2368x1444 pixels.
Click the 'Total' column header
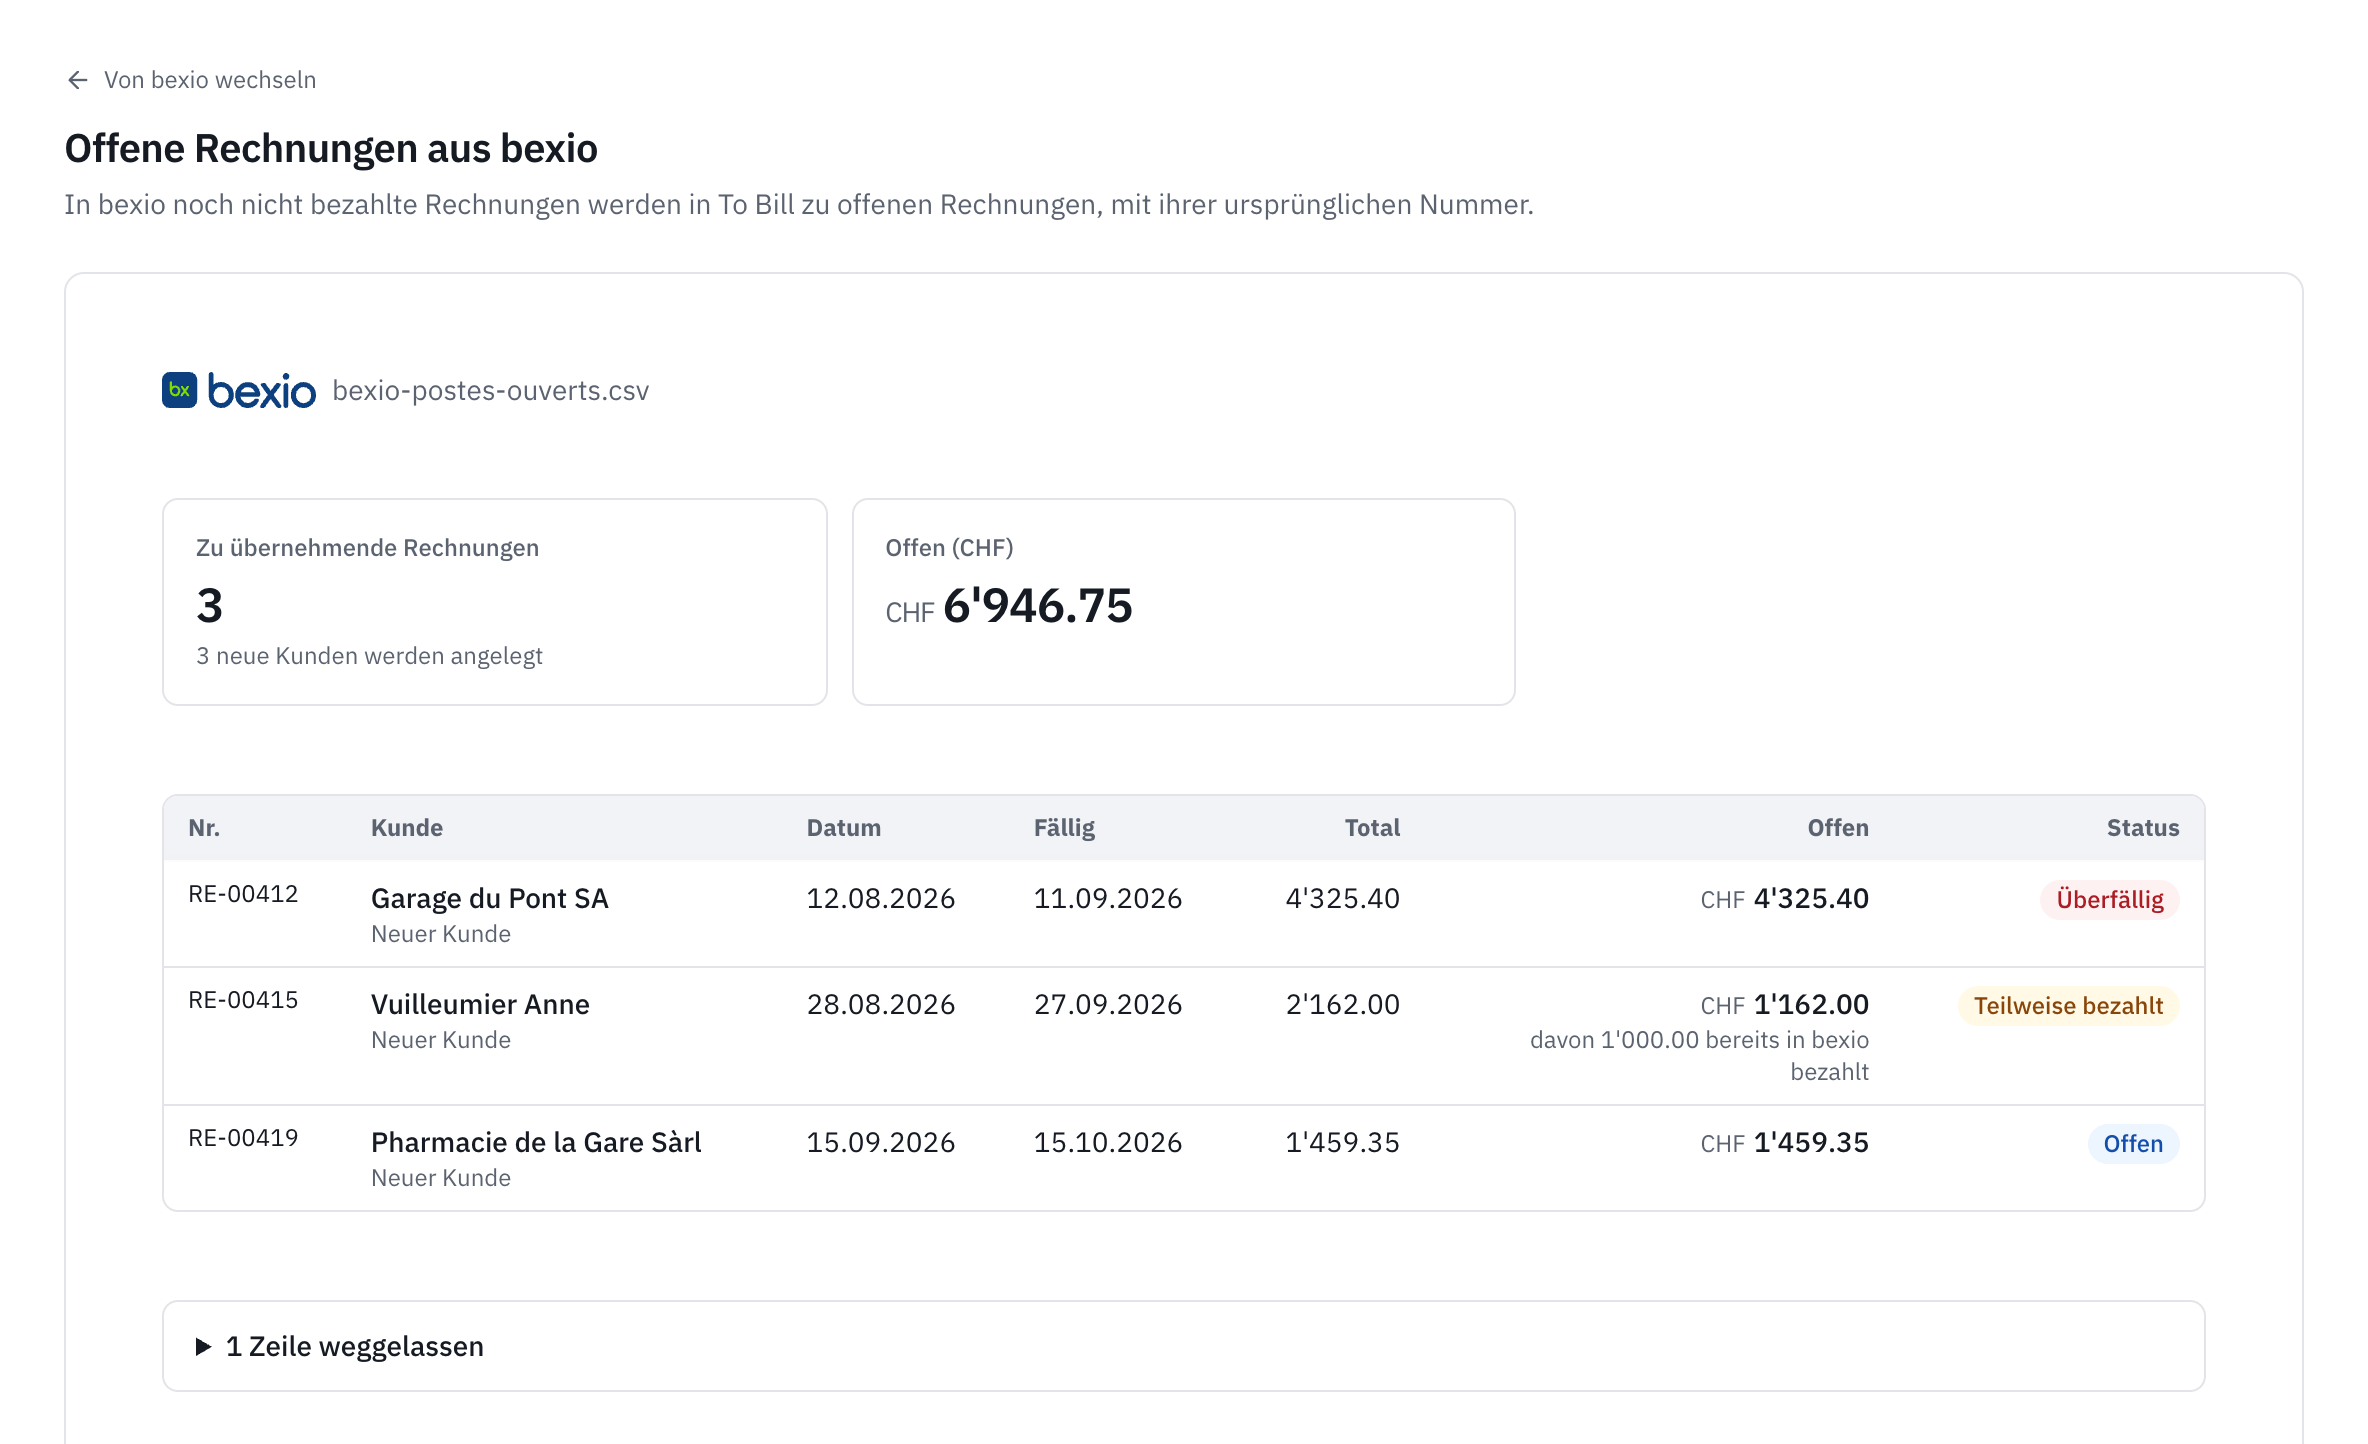tap(1372, 828)
